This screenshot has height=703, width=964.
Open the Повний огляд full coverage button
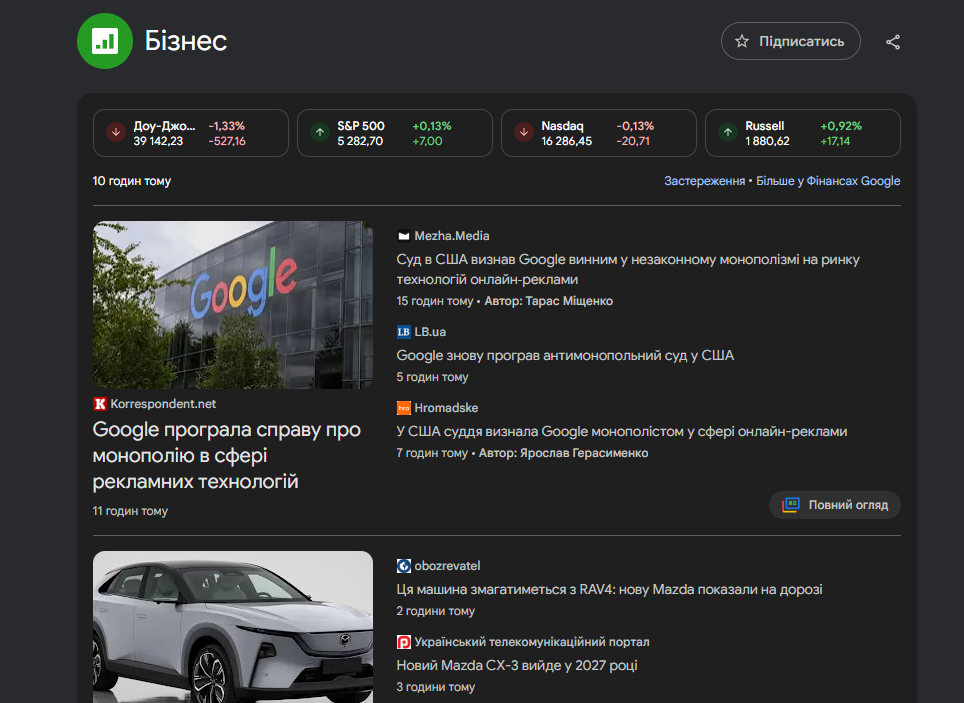coord(834,505)
